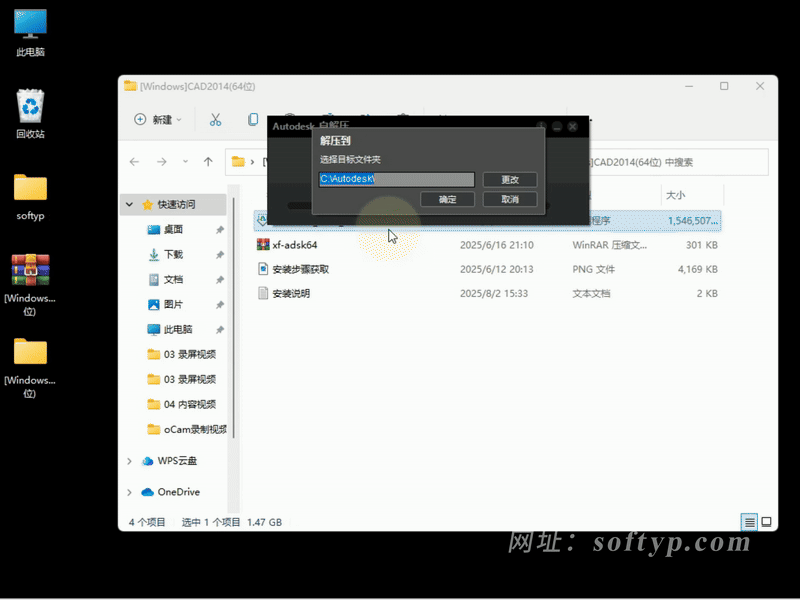The width and height of the screenshot is (800, 600).
Task: Open 文档 in quick access
Action: (x=173, y=280)
